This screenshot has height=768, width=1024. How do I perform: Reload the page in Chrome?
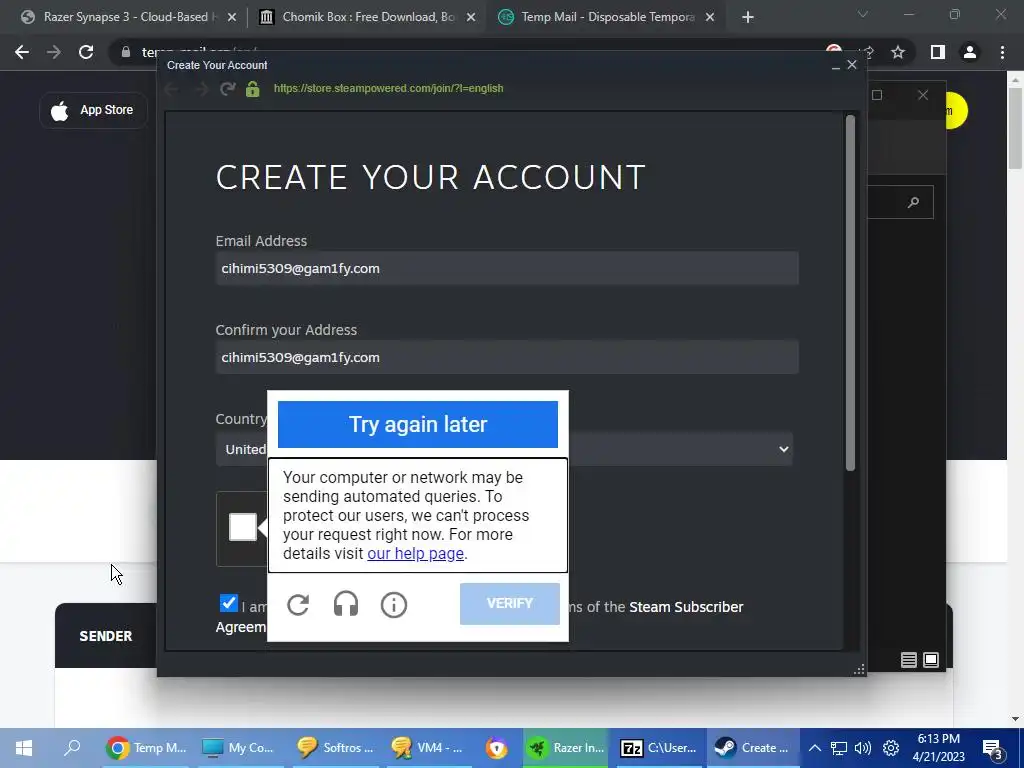(86, 52)
